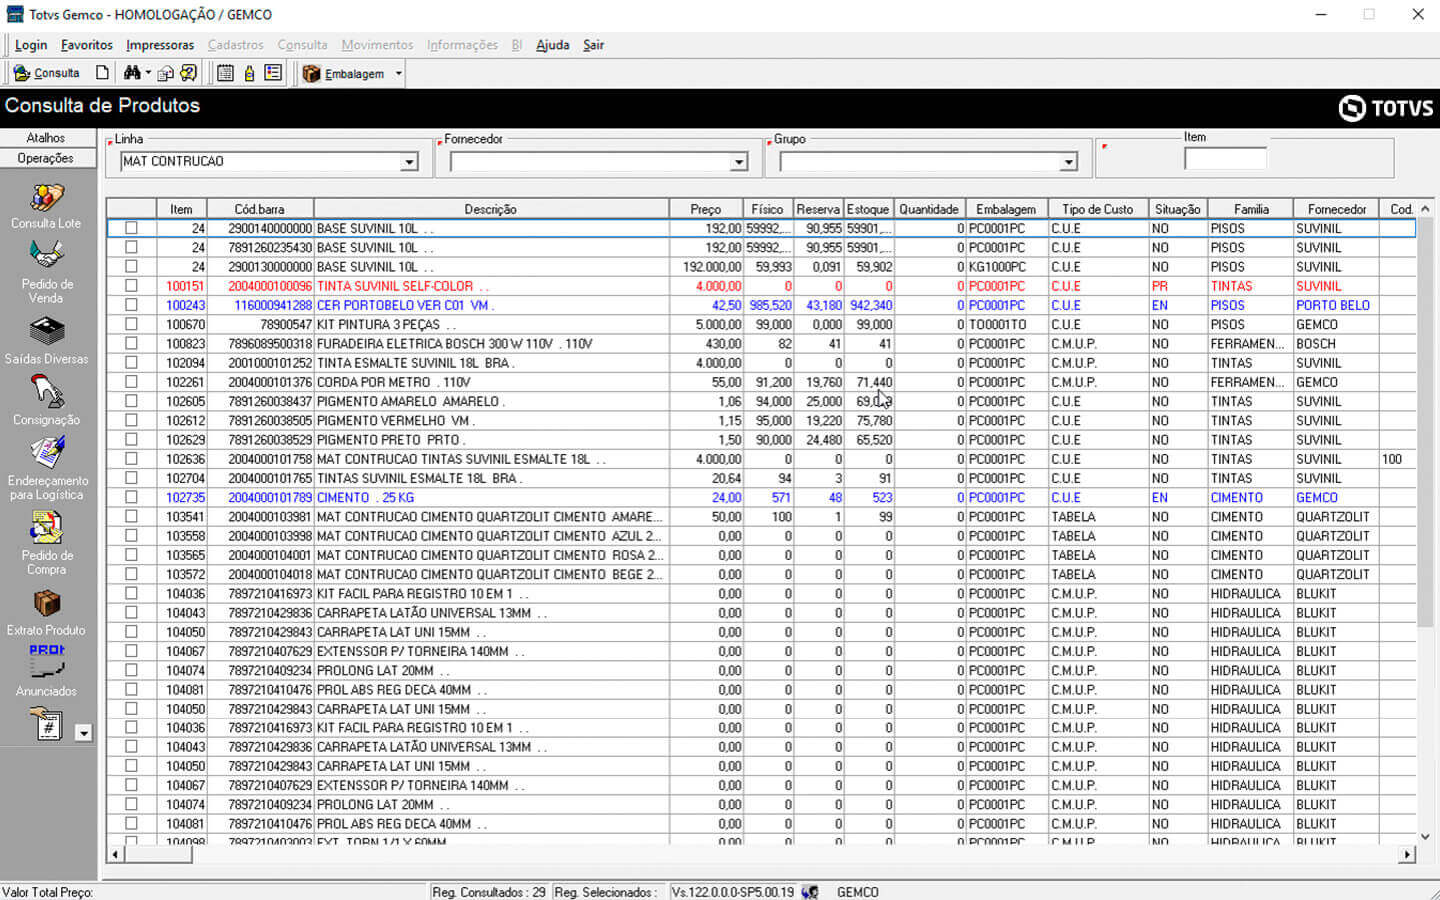
Task: Open the Impressoras menu
Action: point(160,45)
